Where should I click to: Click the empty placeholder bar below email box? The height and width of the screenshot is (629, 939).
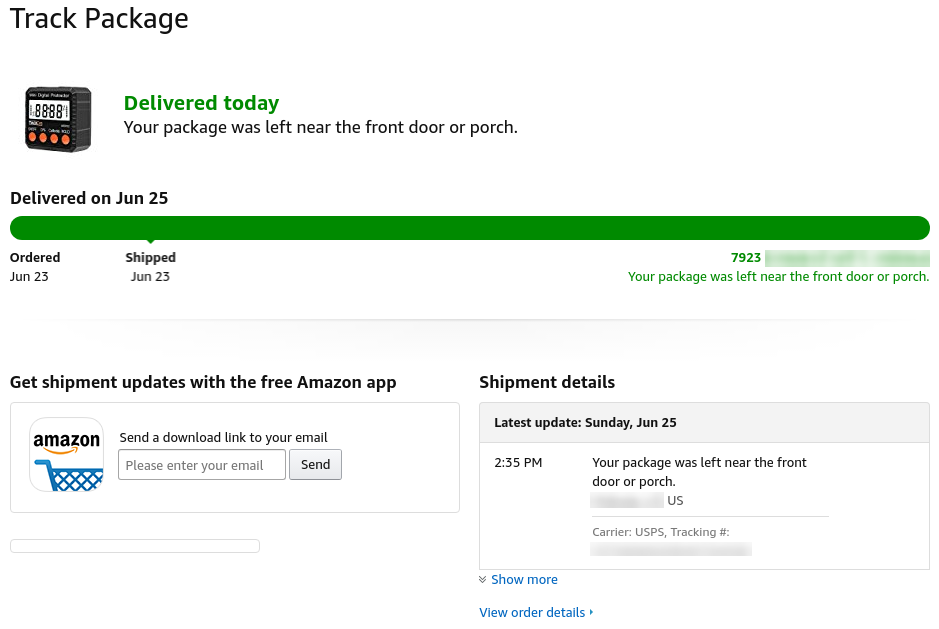(135, 546)
